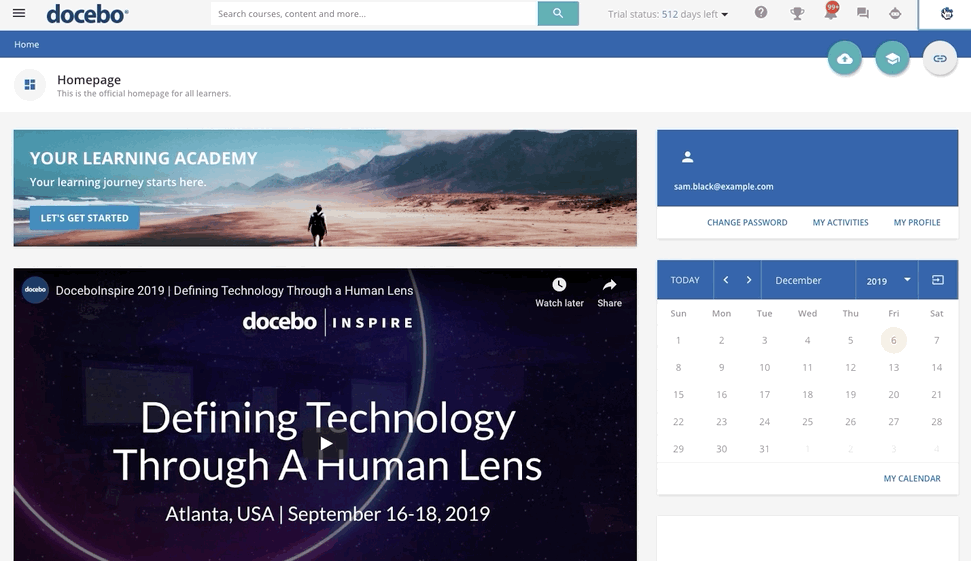Open the user avatar menu at top right
This screenshot has height=561, width=971.
coord(946,14)
